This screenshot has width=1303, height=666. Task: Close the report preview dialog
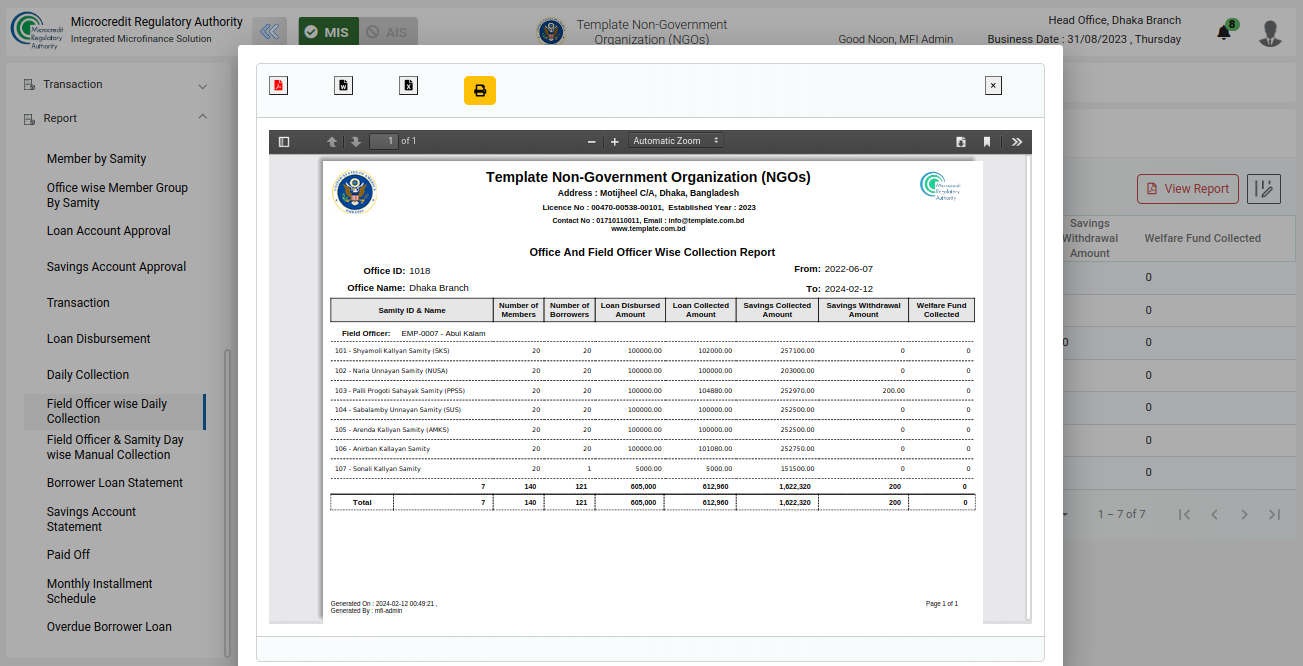pos(993,86)
